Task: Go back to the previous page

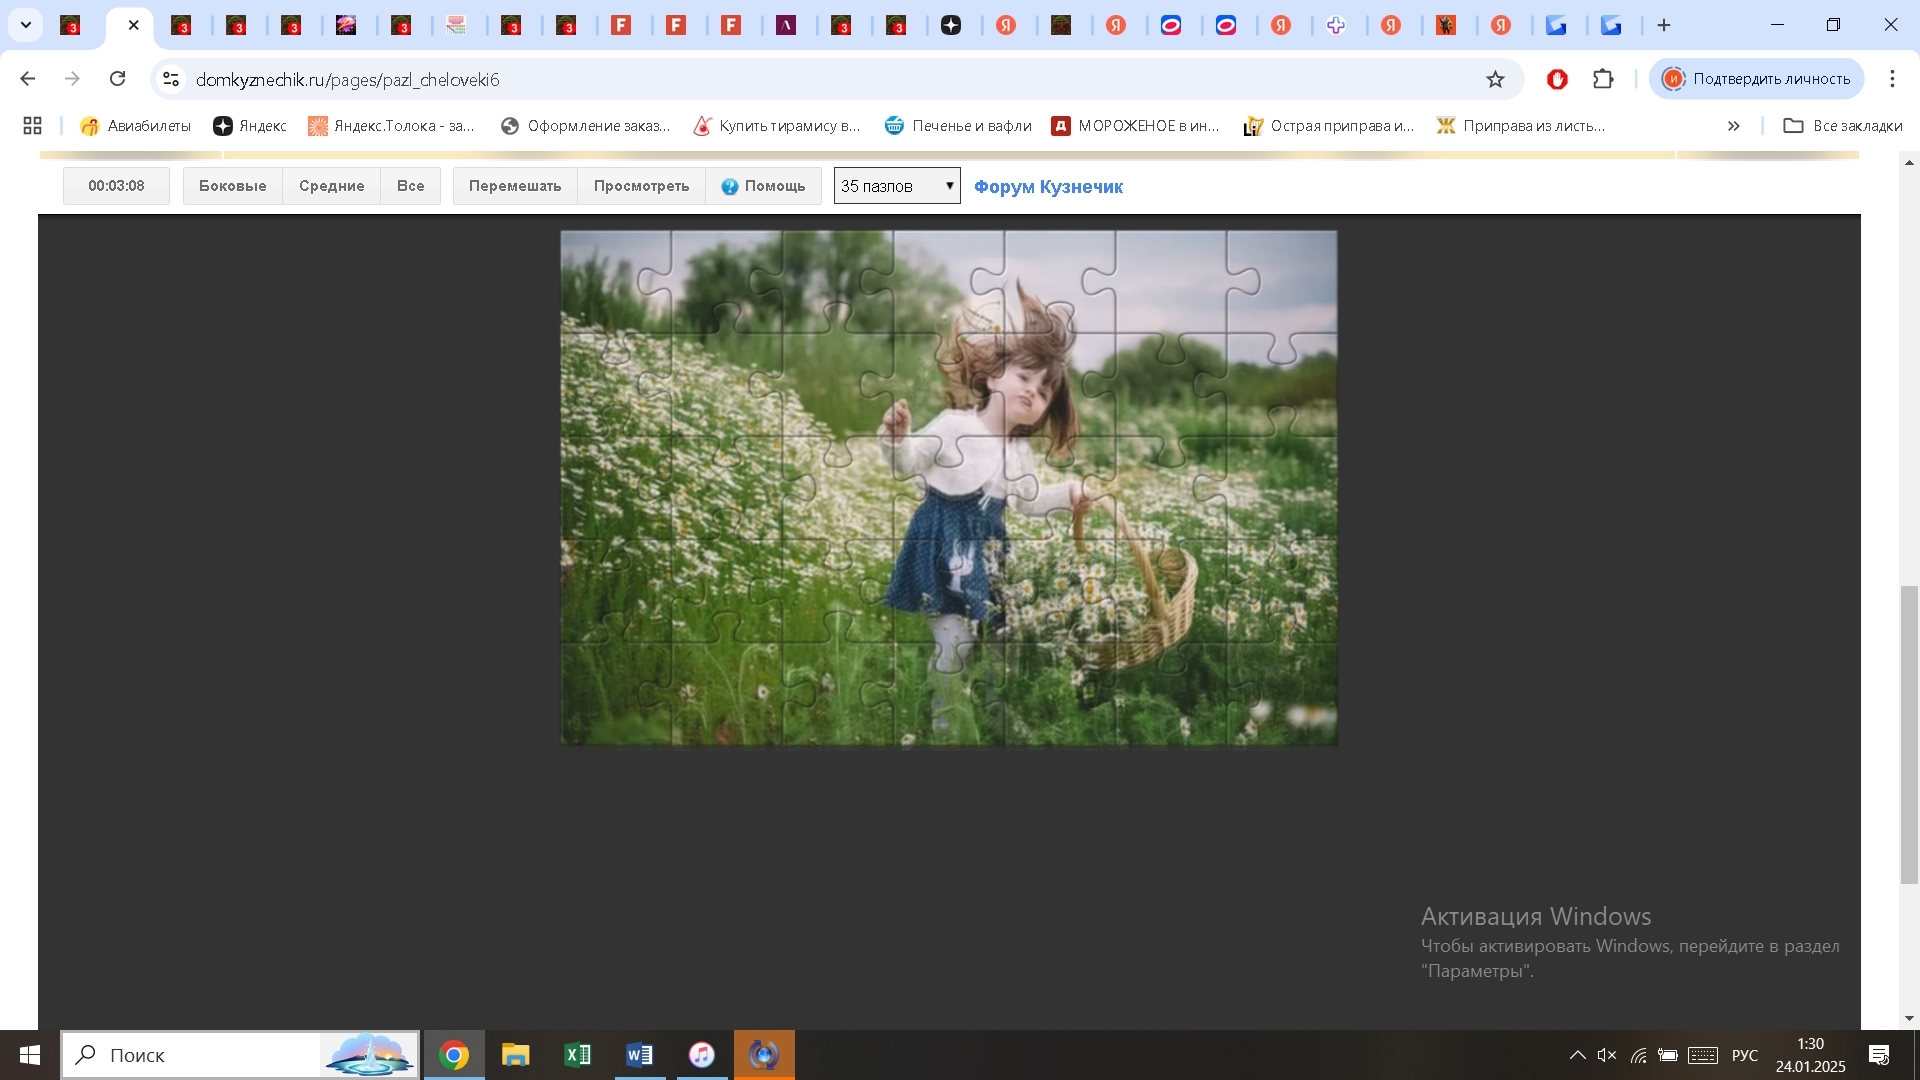Action: (28, 79)
